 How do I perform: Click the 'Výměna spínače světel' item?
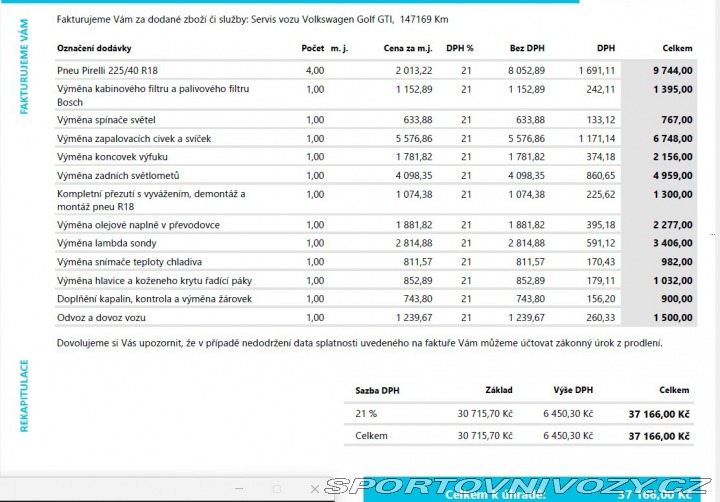point(106,120)
